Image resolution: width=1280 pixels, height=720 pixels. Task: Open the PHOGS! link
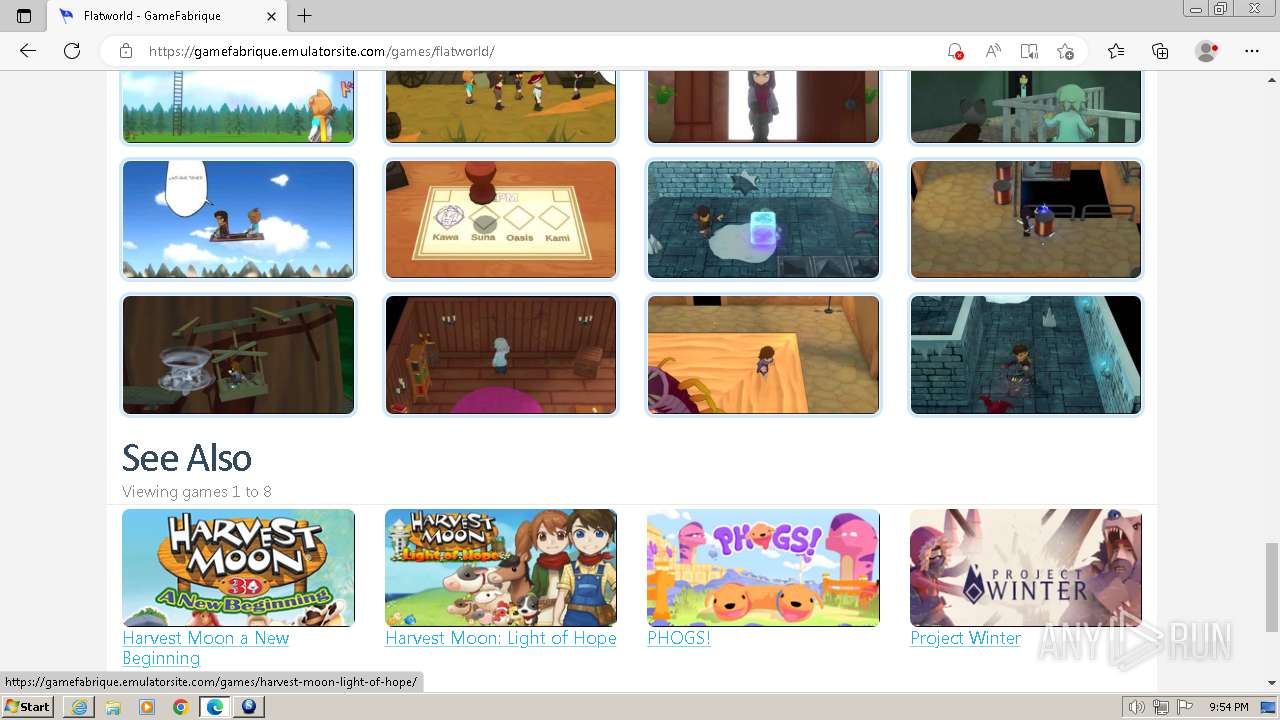click(x=679, y=638)
